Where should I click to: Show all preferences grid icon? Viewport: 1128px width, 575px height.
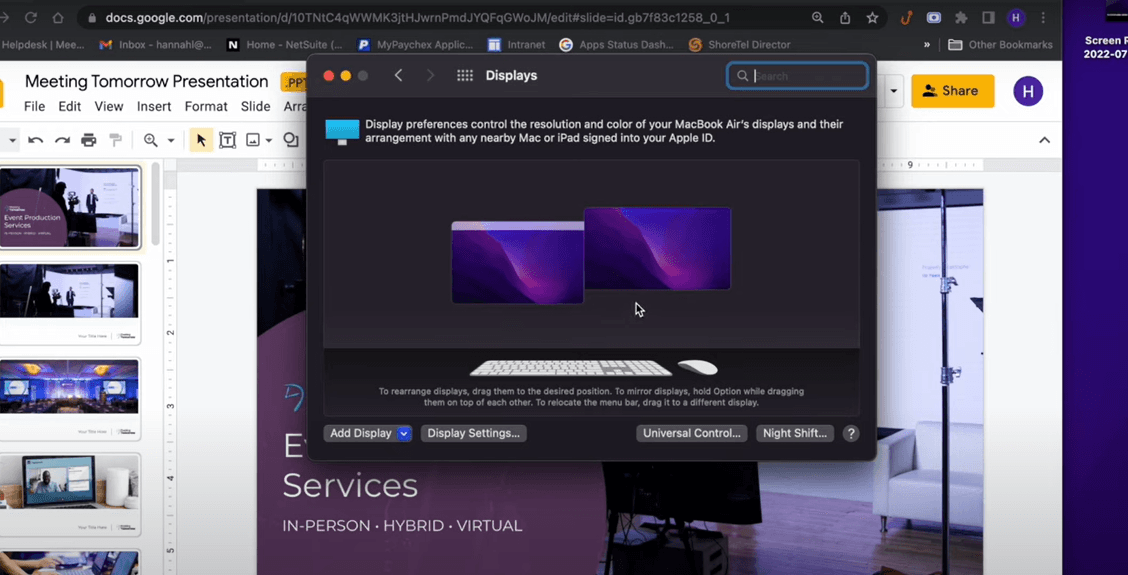click(465, 76)
